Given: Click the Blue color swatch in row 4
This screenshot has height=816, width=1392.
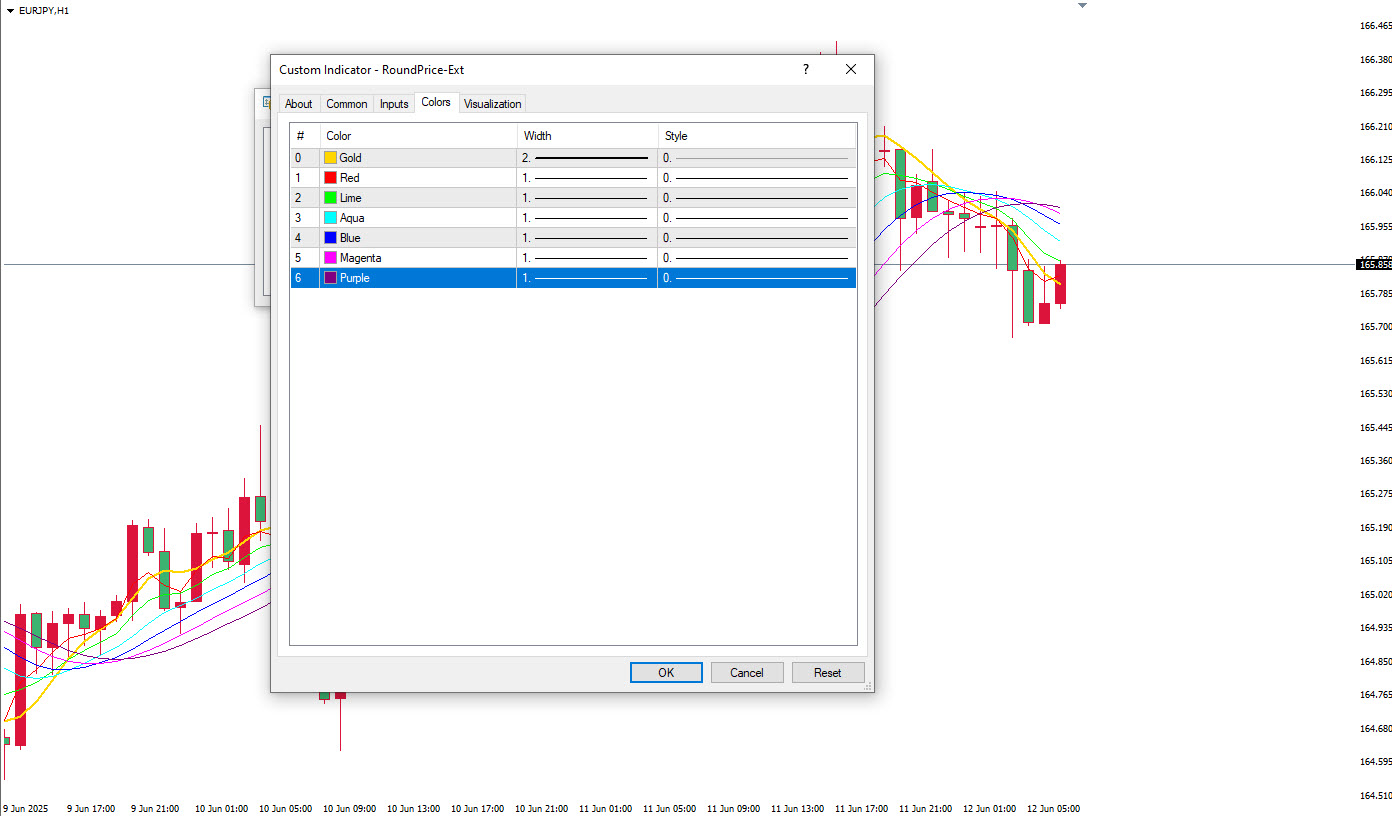Looking at the screenshot, I should point(330,238).
